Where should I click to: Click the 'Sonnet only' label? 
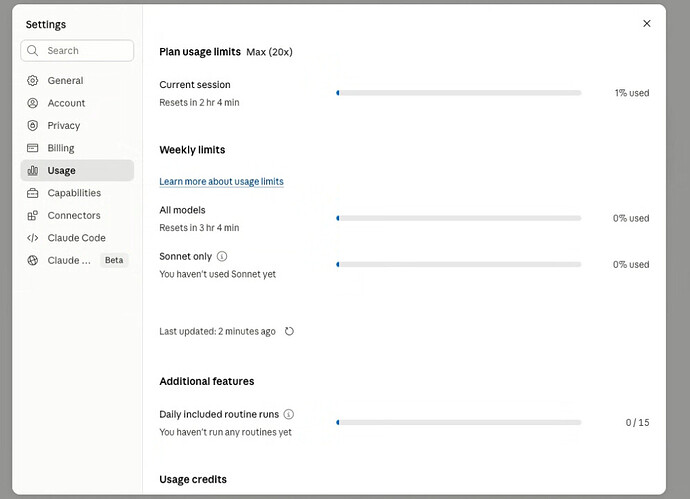tap(186, 257)
